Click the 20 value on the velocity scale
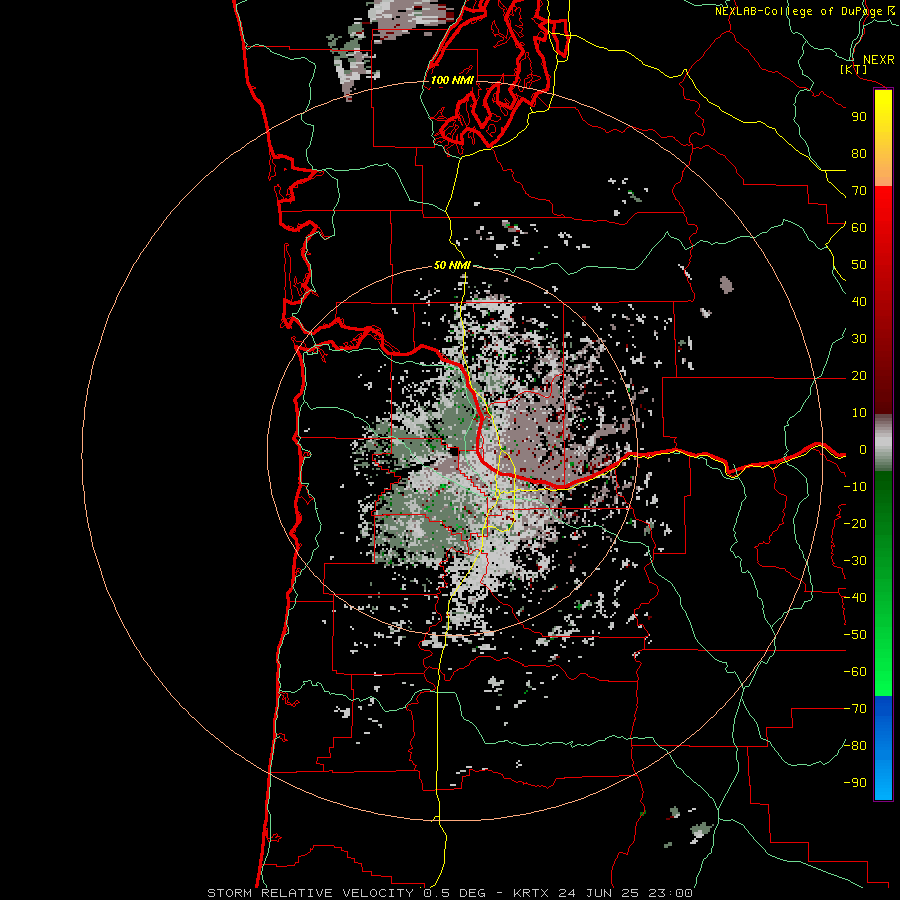 coord(859,376)
